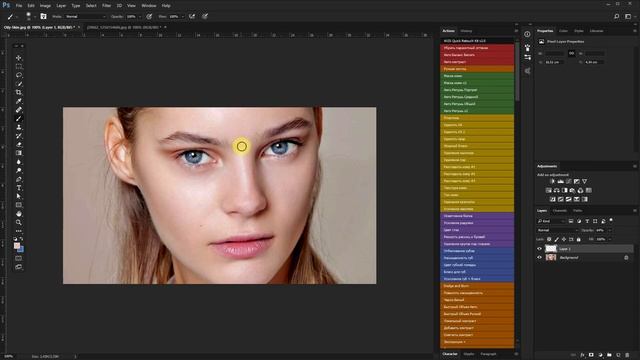
Task: Open layer Opacity arrow in Layers panel
Action: (x=610, y=230)
